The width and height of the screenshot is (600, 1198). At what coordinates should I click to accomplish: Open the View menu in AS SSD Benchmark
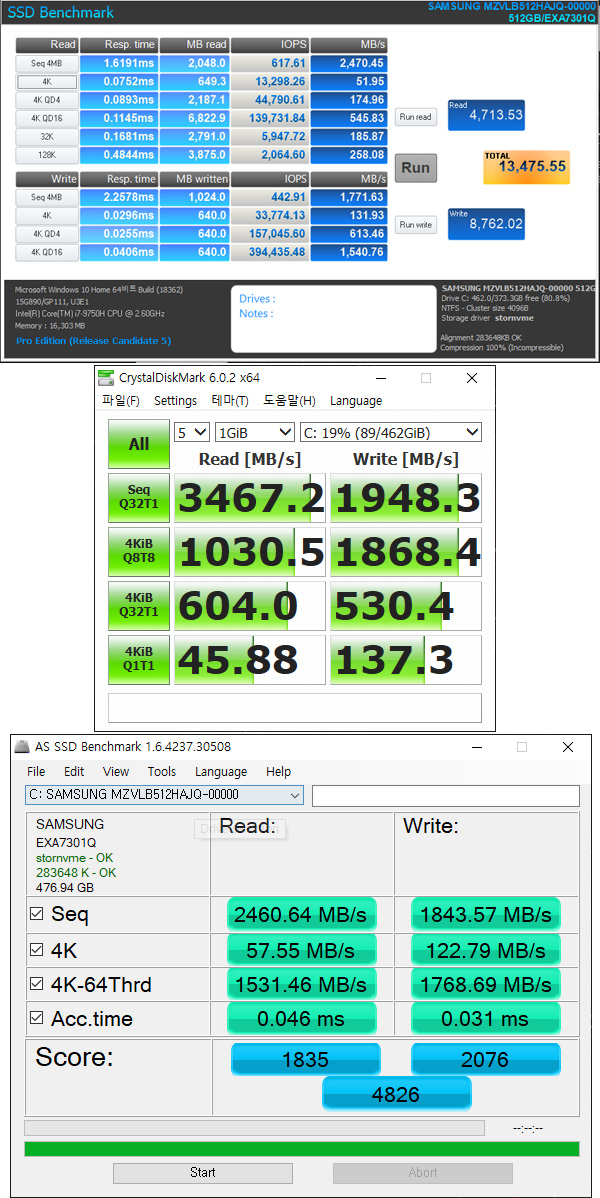[115, 772]
